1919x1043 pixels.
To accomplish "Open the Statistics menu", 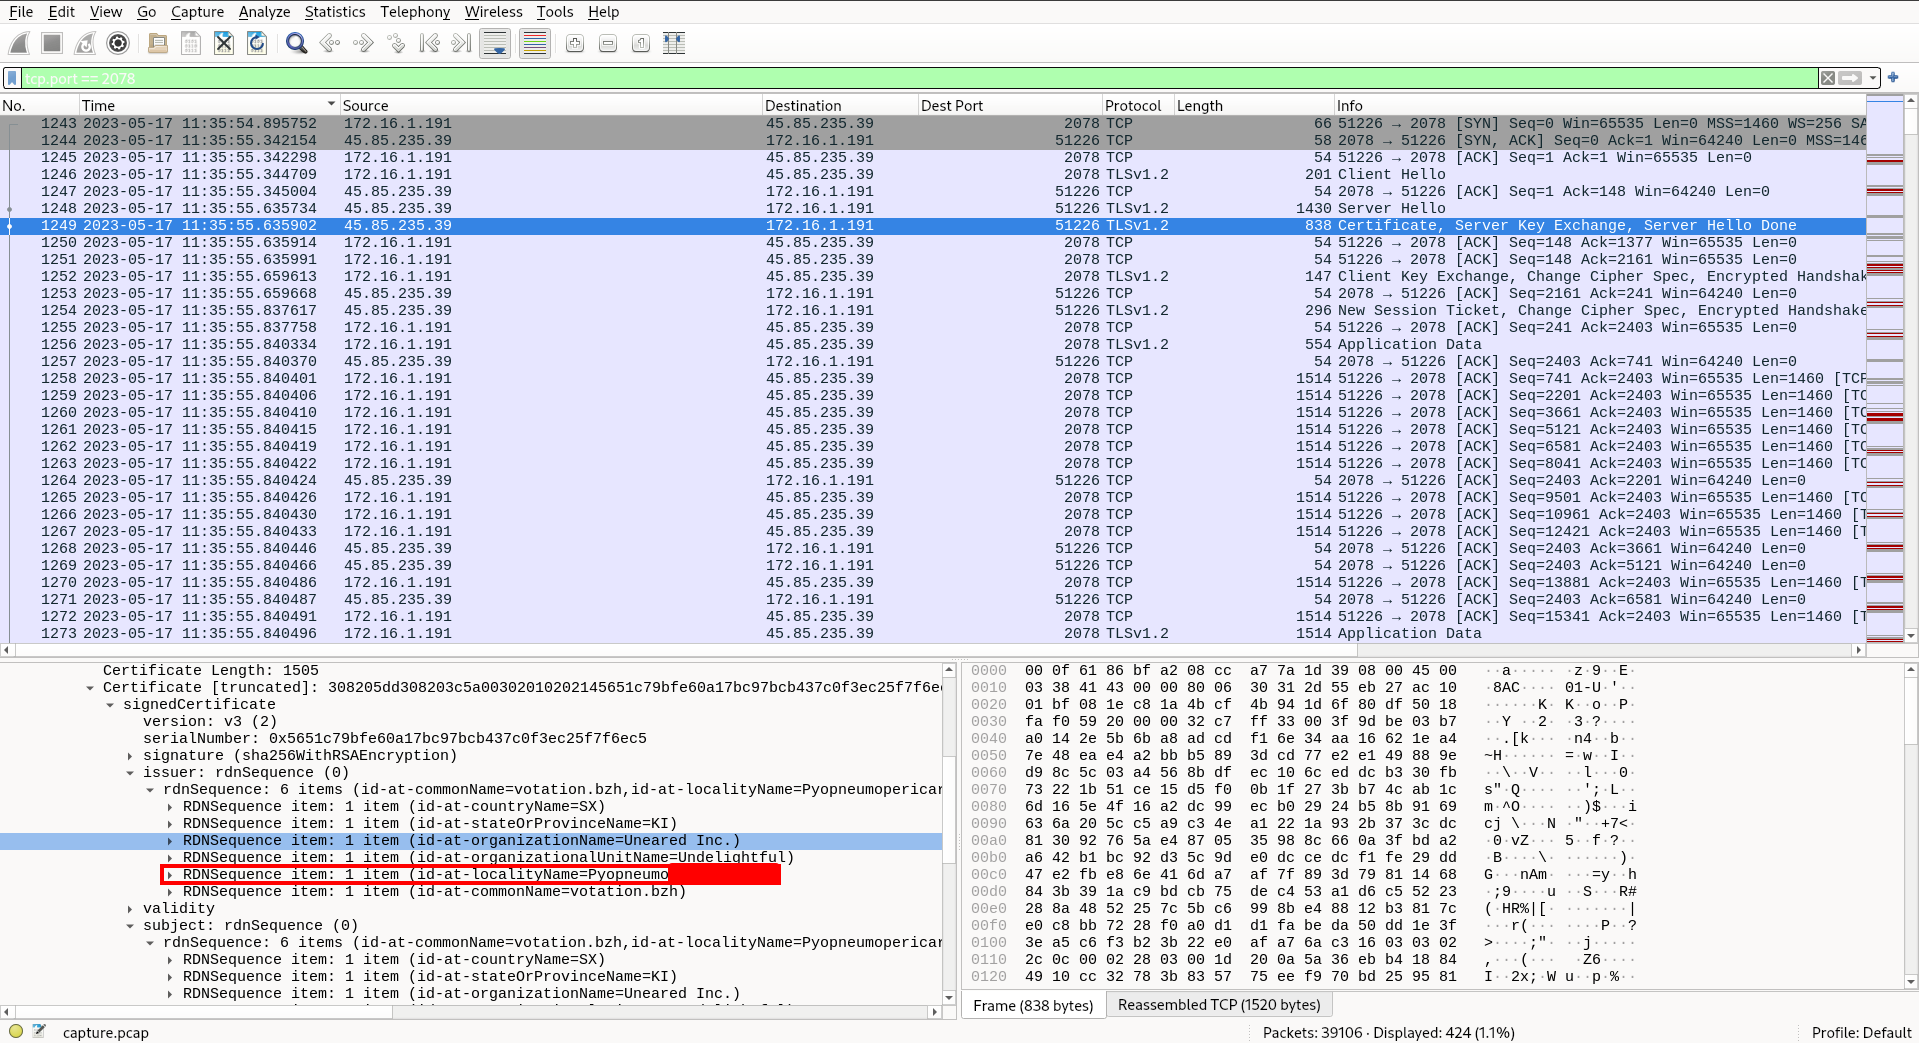I will click(x=335, y=12).
